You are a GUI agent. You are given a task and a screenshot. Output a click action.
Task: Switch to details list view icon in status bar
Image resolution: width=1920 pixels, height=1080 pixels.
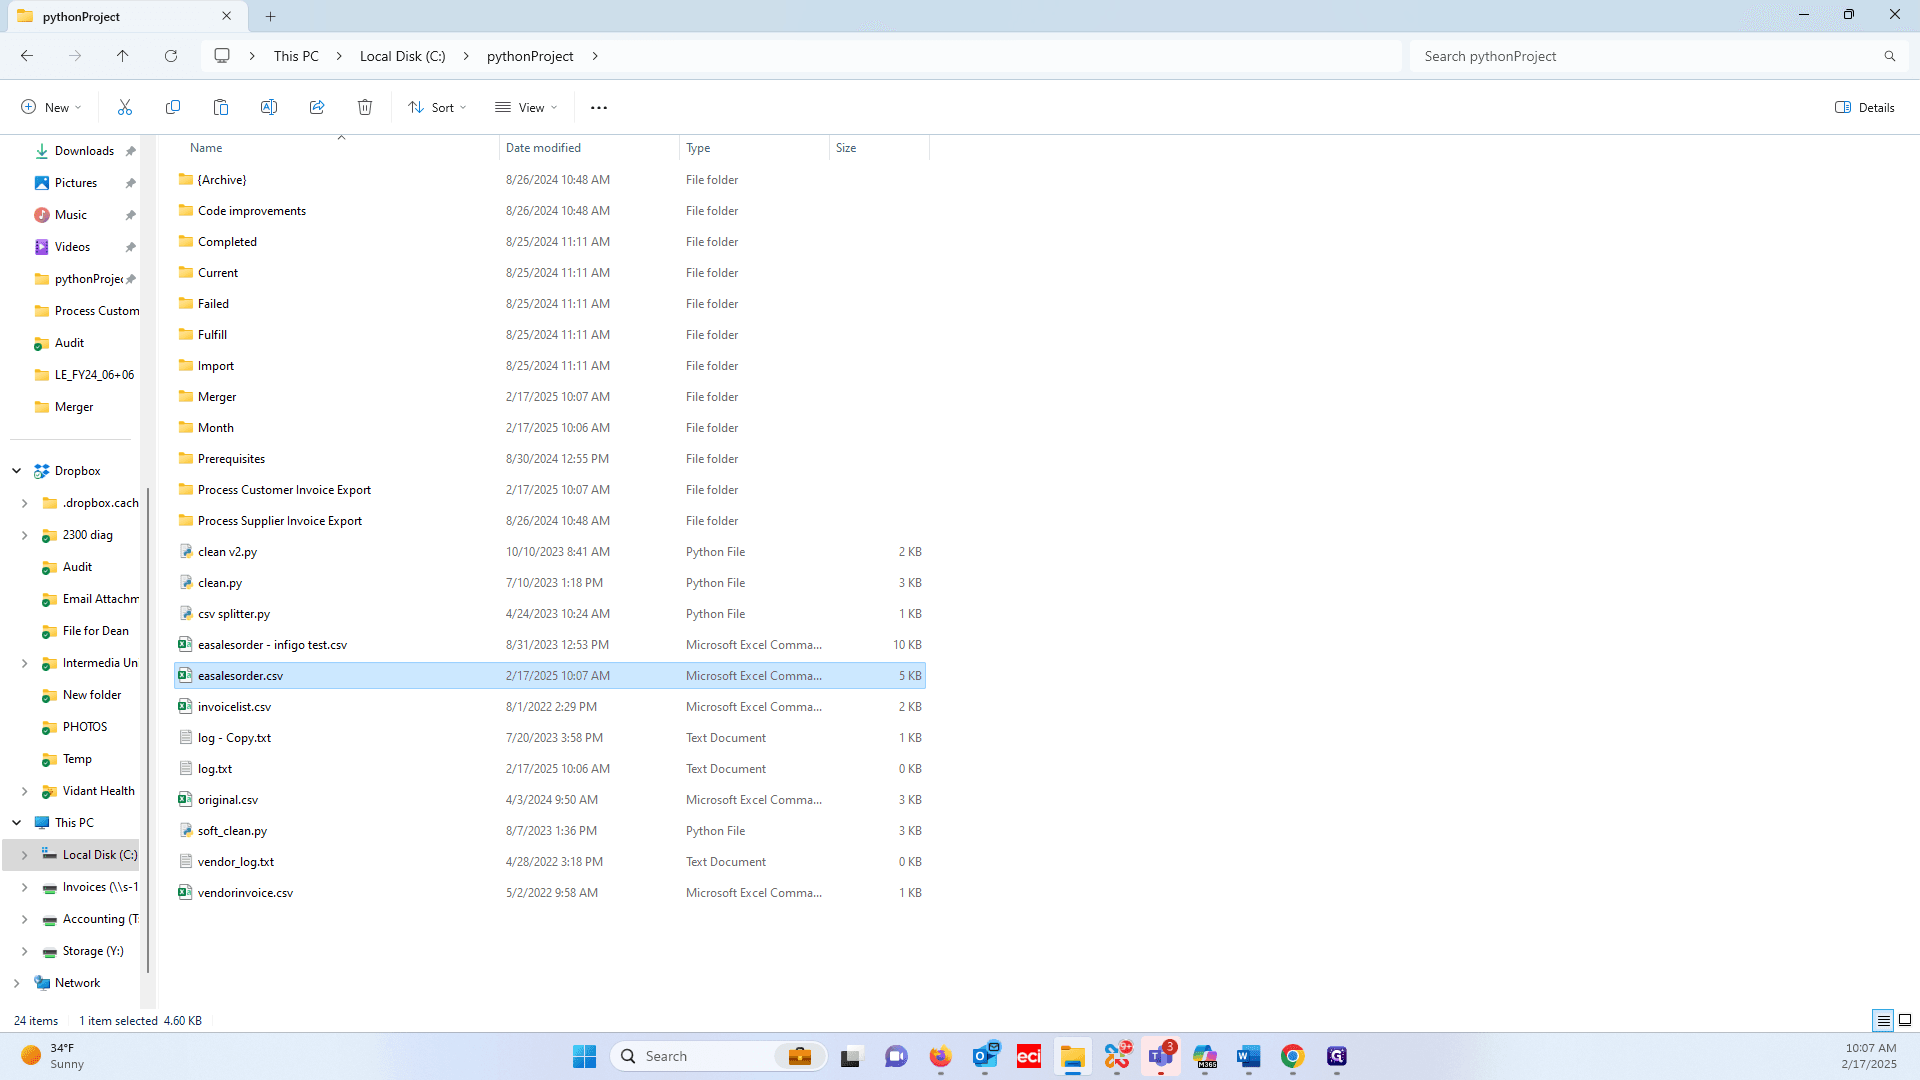click(x=1883, y=1020)
